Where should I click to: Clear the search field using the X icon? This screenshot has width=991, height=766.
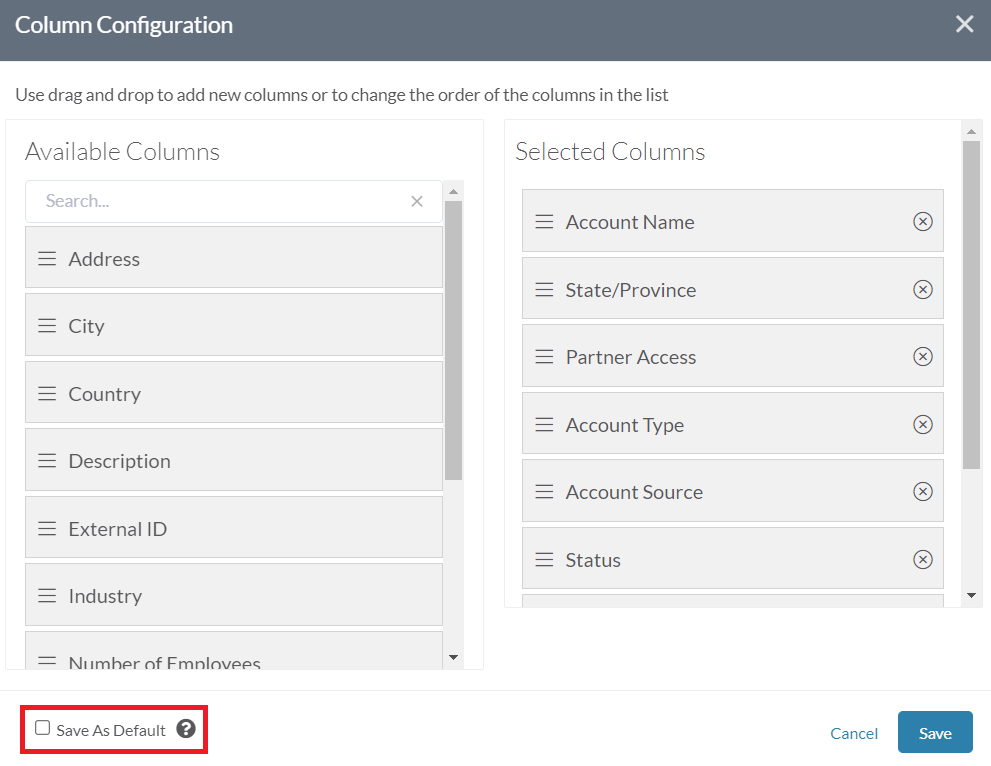[417, 200]
